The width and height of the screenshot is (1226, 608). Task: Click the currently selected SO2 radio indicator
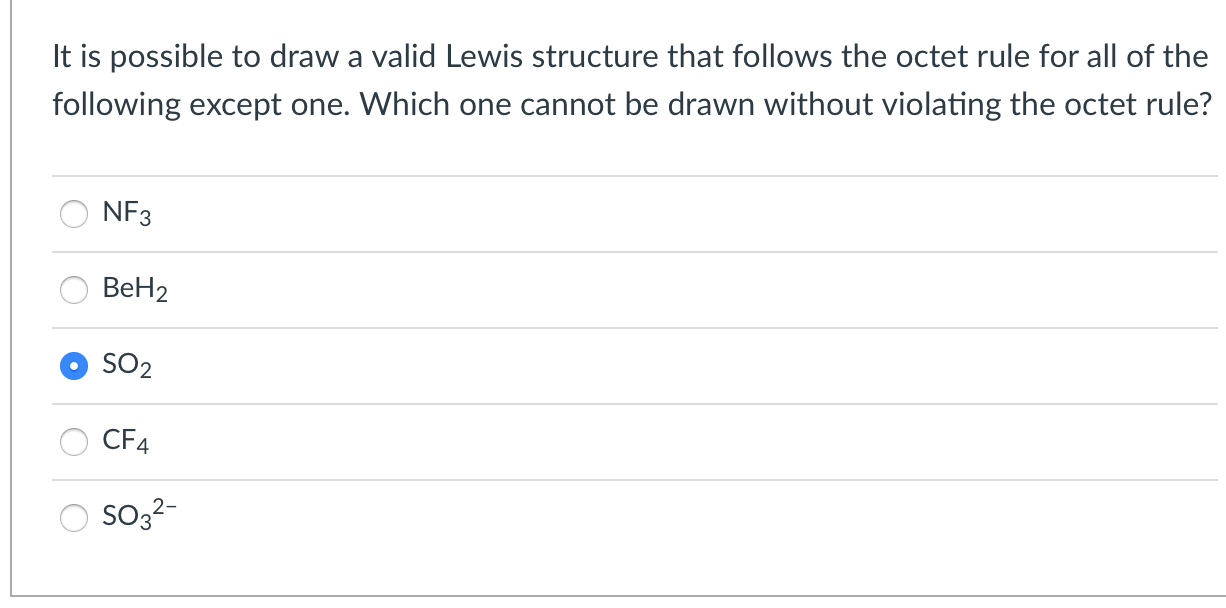[x=74, y=366]
